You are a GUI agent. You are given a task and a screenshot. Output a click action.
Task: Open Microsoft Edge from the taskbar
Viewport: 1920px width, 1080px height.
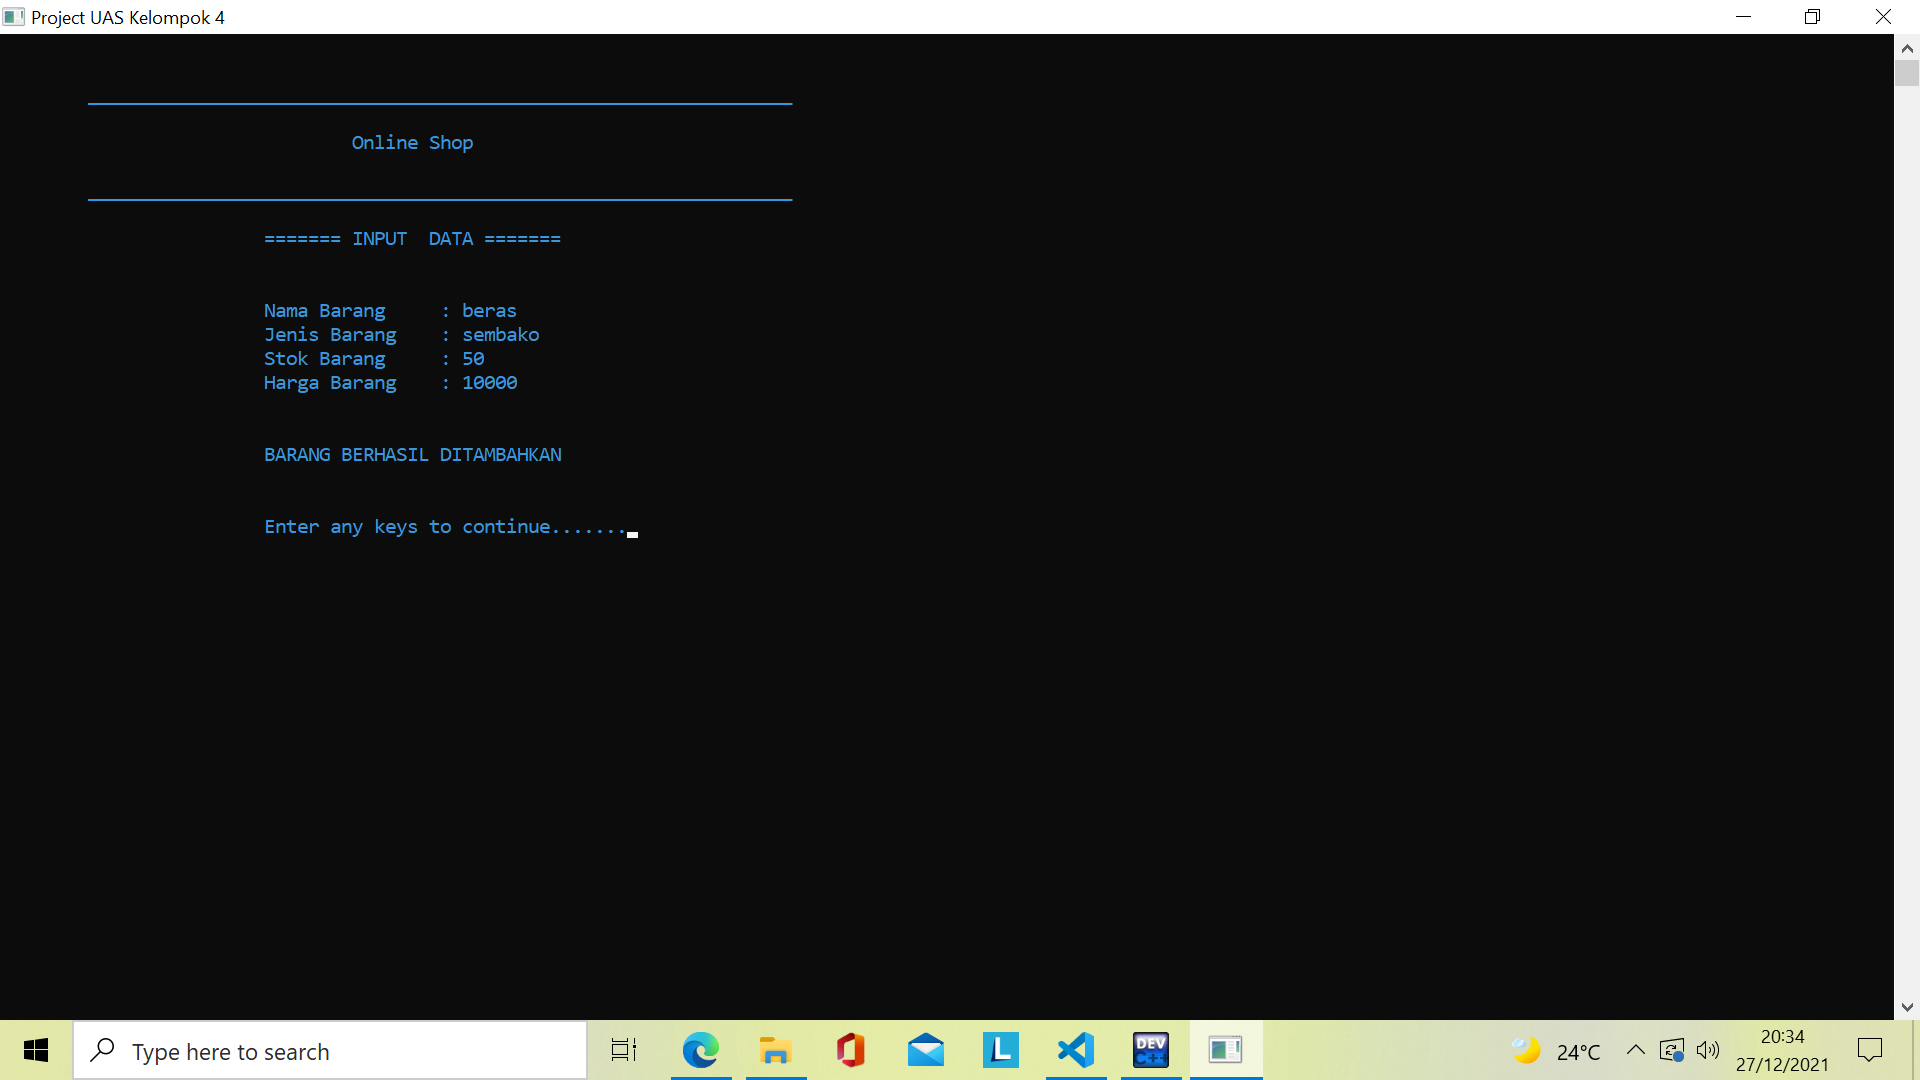[x=701, y=1050]
